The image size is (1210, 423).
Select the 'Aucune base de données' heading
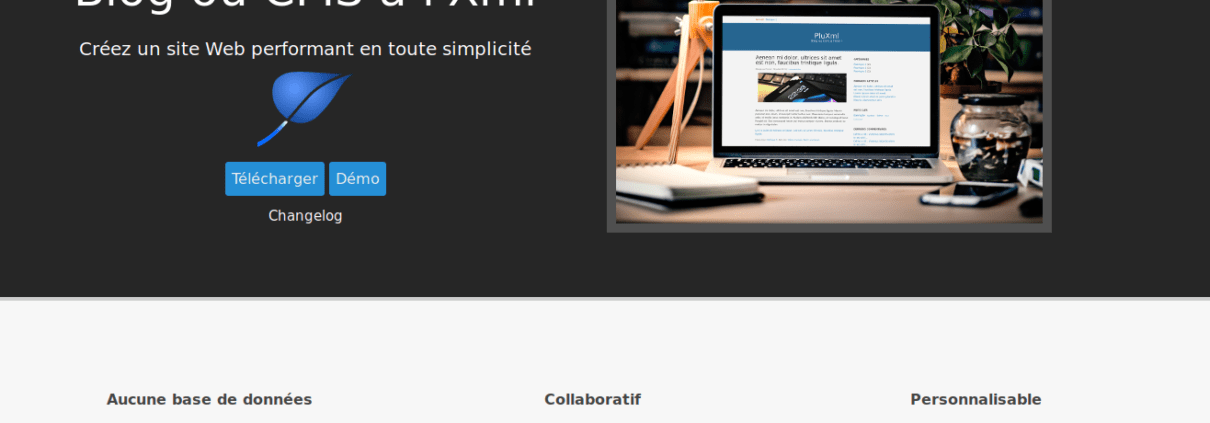(209, 400)
